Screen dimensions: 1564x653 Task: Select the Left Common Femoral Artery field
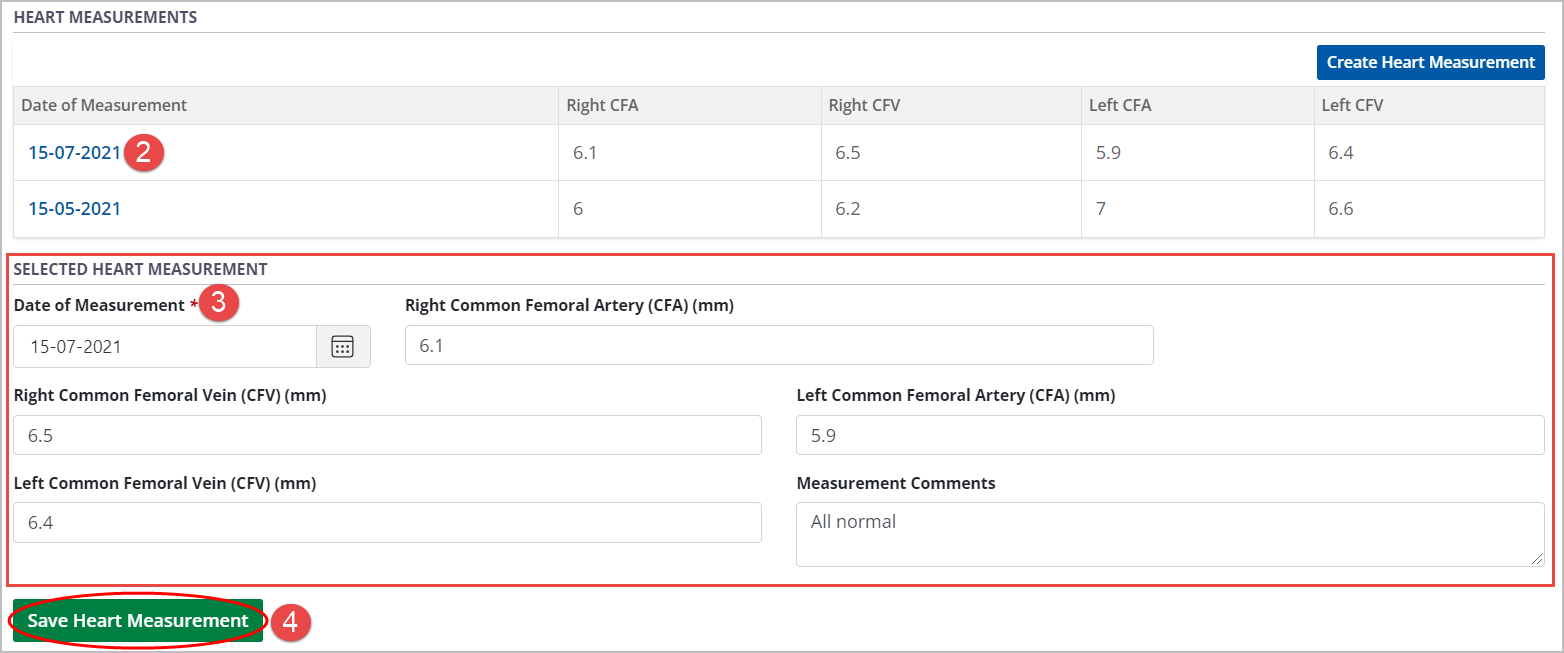[1168, 434]
